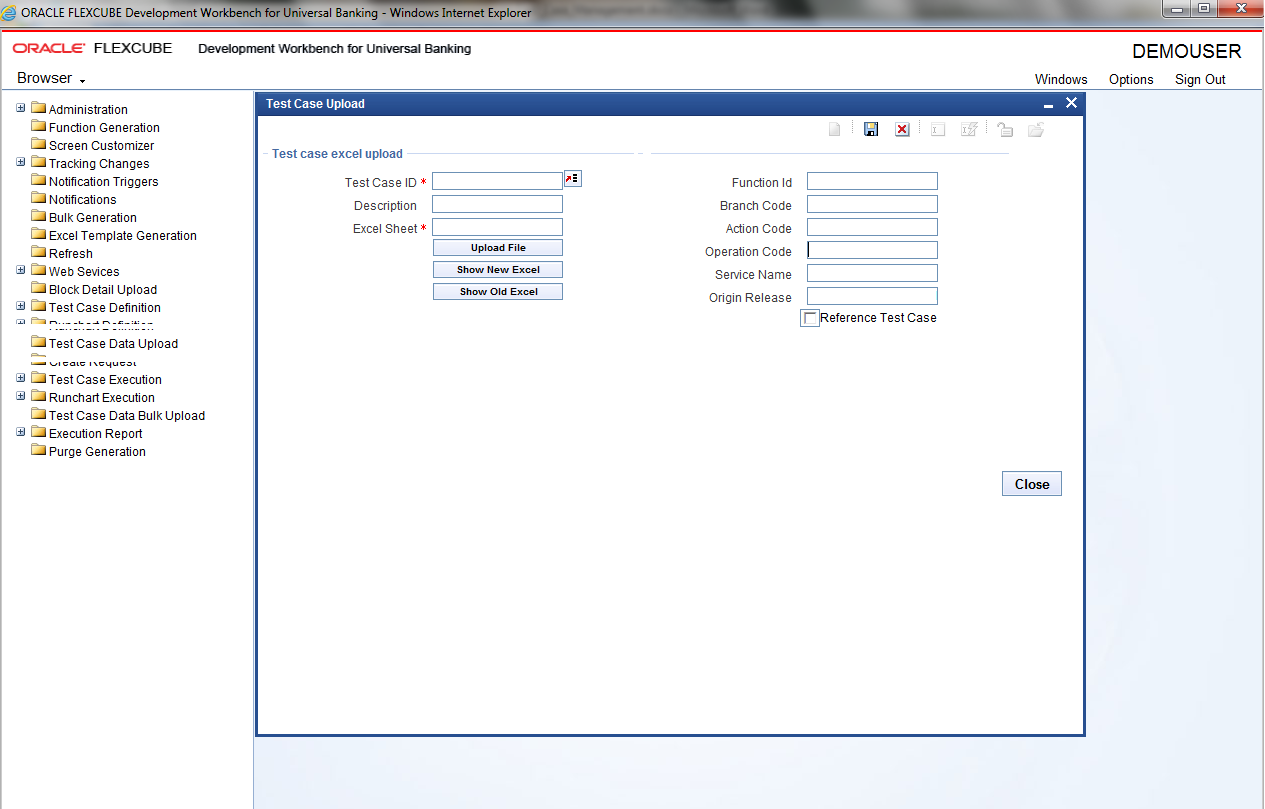Click the Function Generation folder icon
The width and height of the screenshot is (1265, 809).
coord(39,126)
